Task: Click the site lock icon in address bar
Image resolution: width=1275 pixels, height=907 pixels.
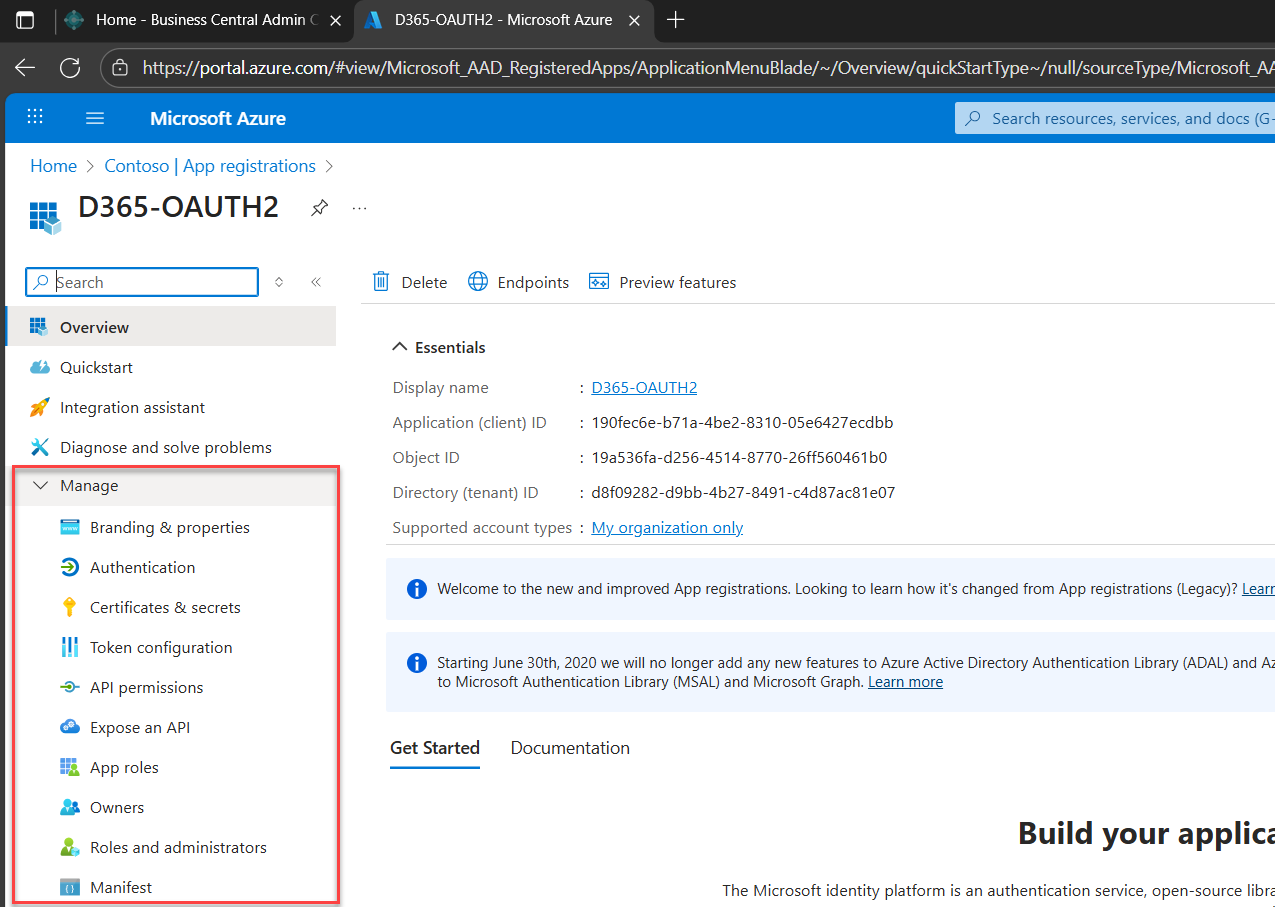Action: point(121,68)
